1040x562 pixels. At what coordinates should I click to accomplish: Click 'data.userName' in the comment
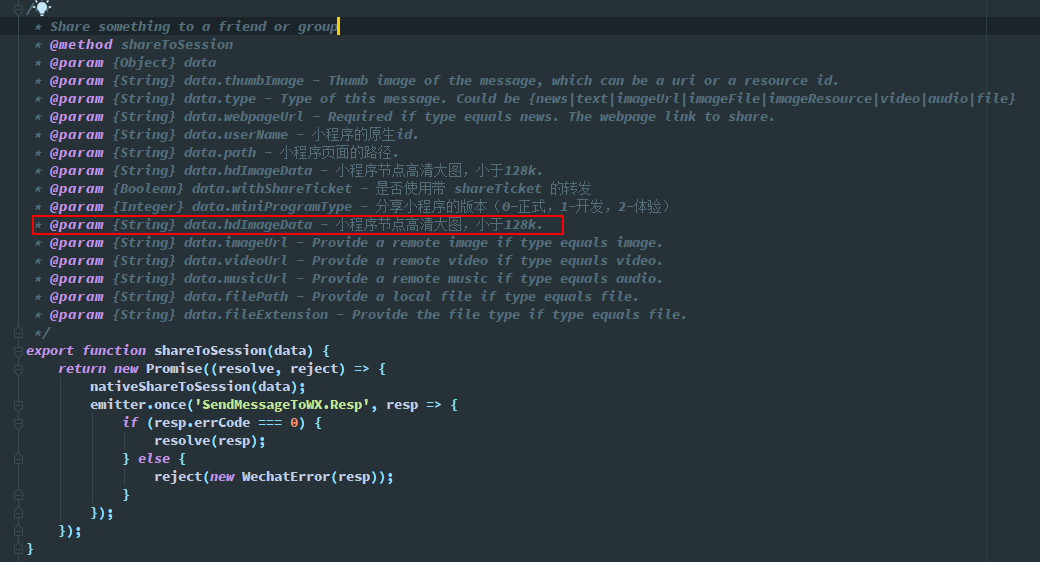coord(235,134)
